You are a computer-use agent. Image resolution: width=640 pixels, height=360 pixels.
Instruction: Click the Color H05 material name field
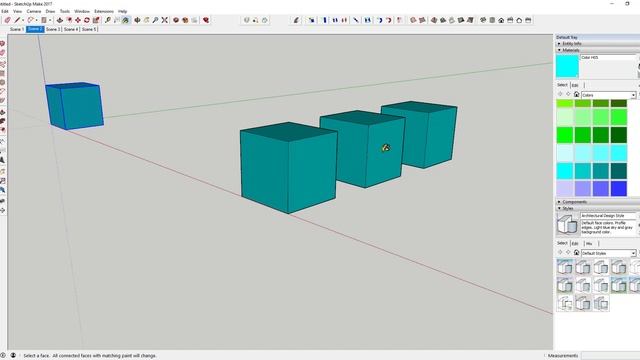coord(608,58)
